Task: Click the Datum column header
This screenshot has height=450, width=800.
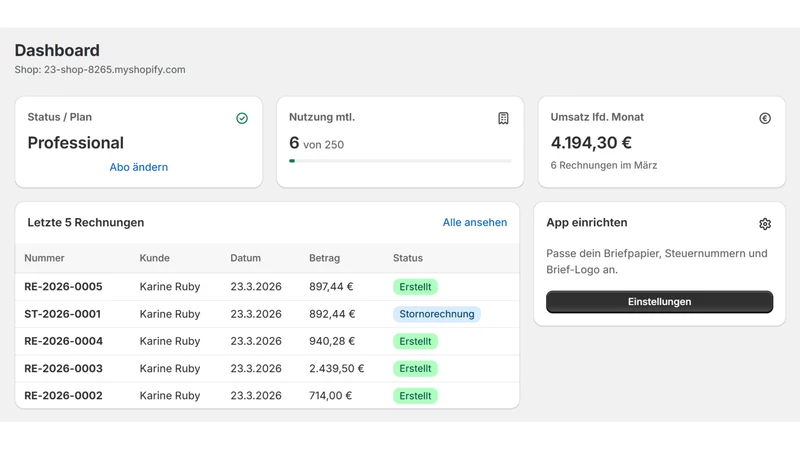Action: [x=245, y=258]
